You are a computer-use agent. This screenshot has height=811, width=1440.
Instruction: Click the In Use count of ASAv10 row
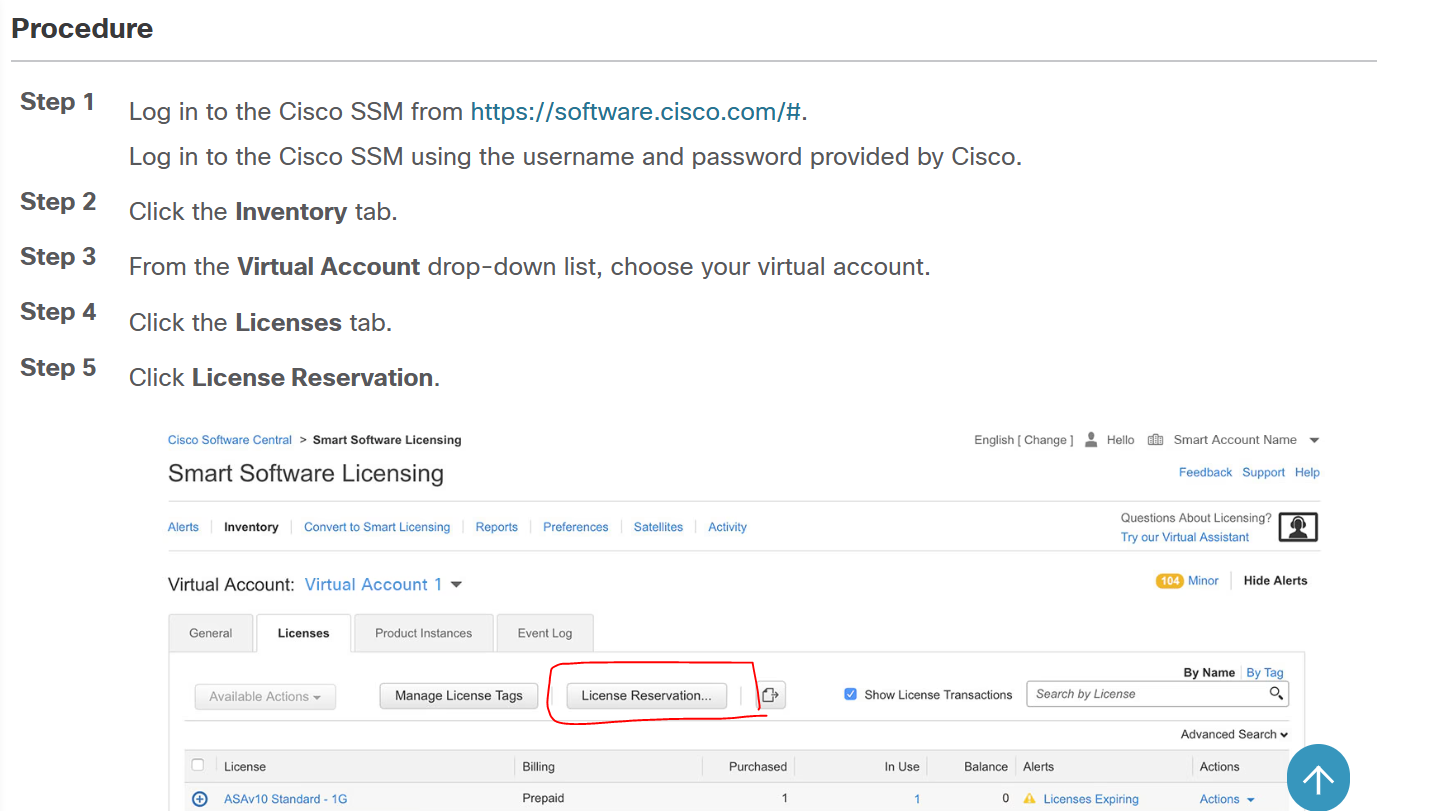coord(917,799)
